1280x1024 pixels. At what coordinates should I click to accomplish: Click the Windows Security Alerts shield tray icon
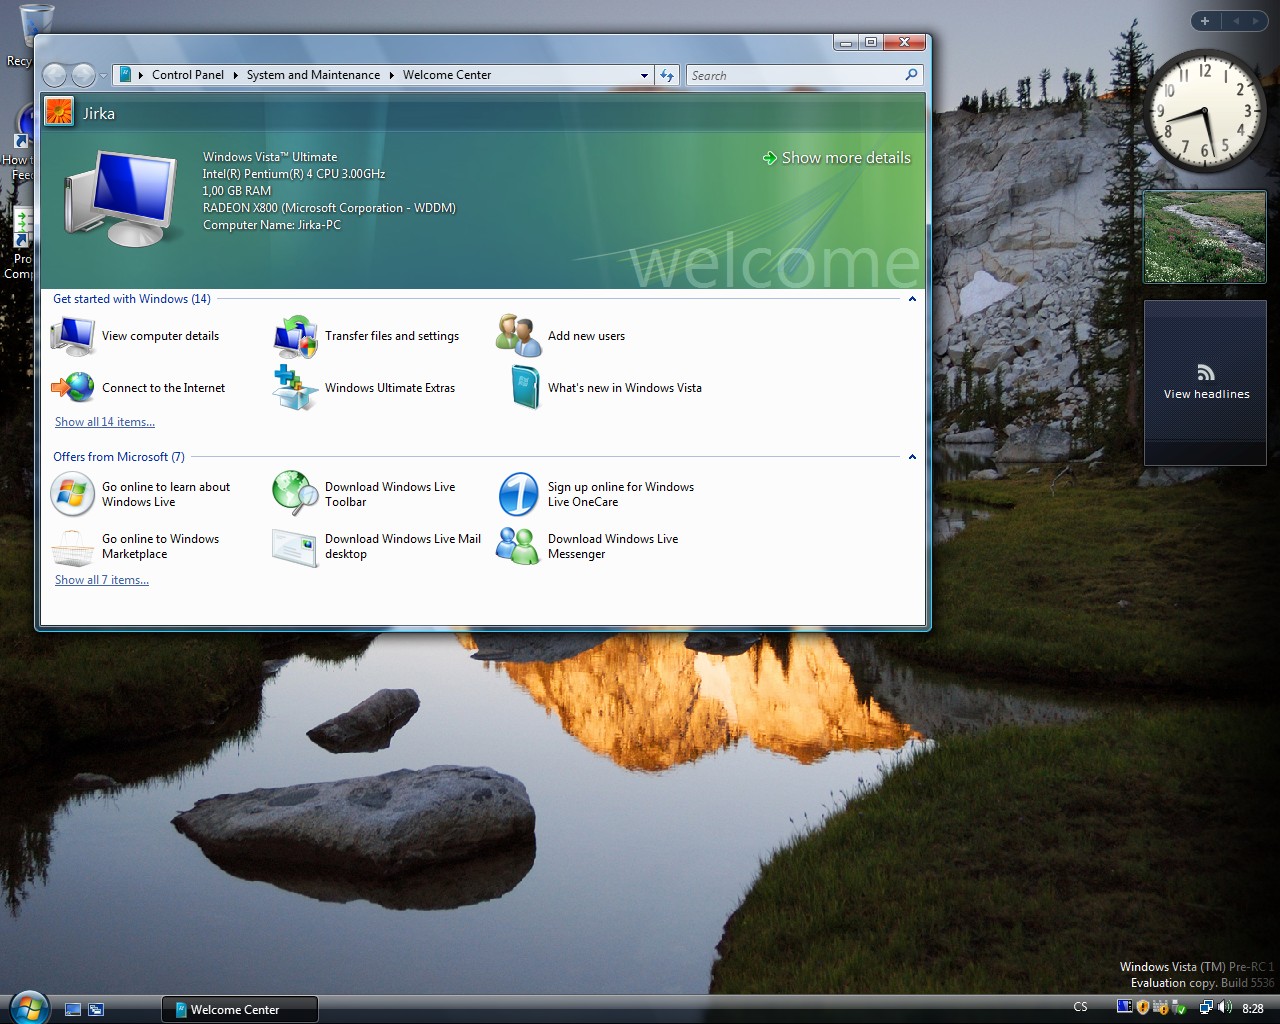coord(1143,1007)
